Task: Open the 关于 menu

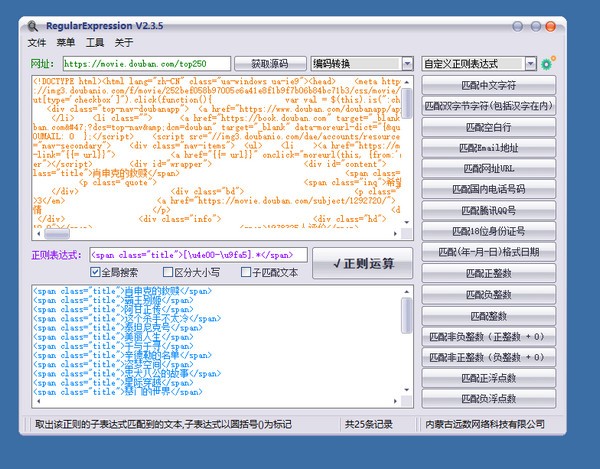Action: click(x=124, y=43)
